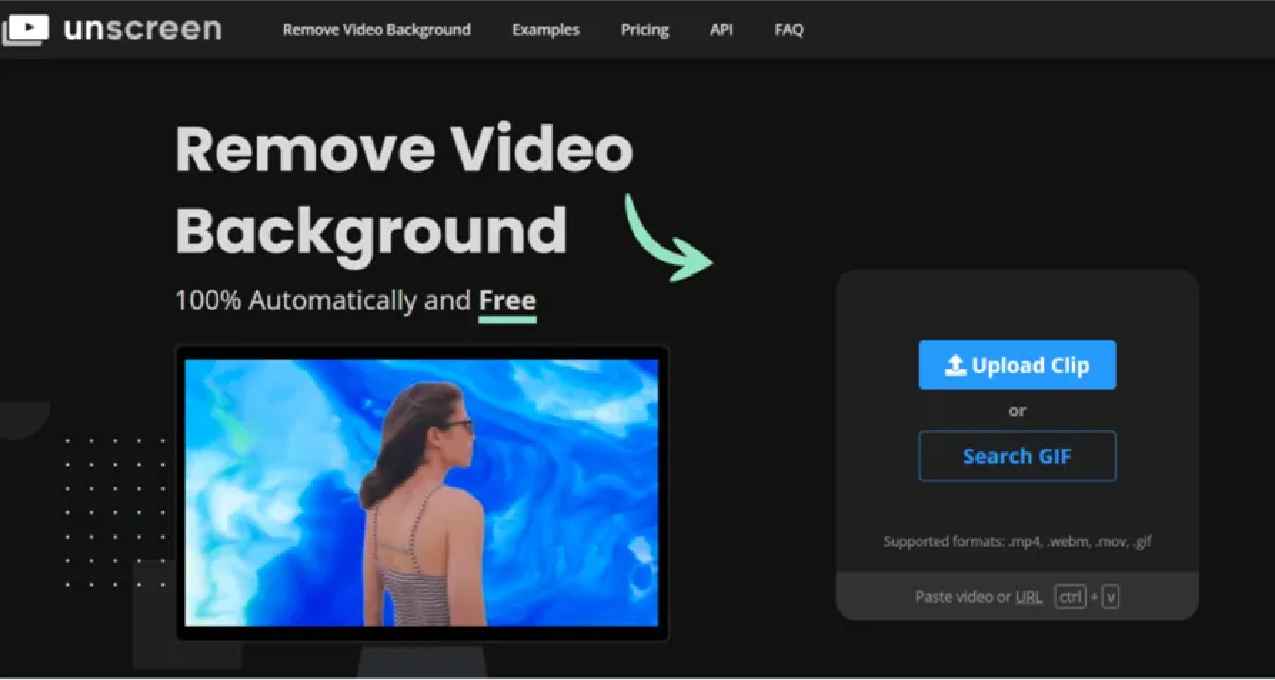
Task: Click the ctrl key badge
Action: [1070, 597]
